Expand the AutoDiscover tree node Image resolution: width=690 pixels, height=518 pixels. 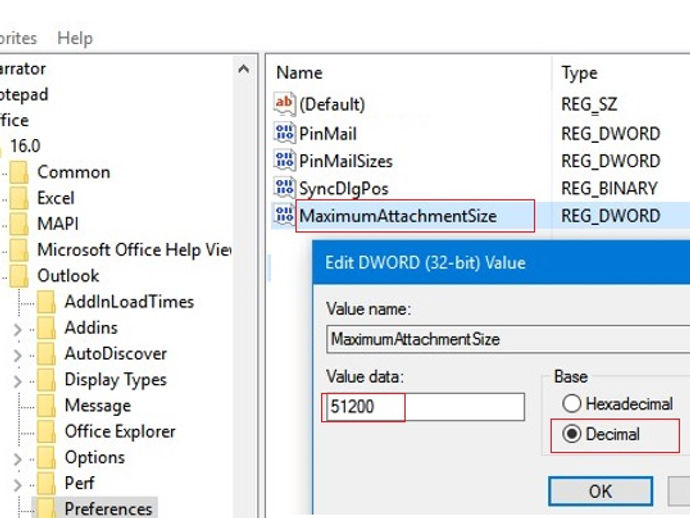(x=18, y=355)
